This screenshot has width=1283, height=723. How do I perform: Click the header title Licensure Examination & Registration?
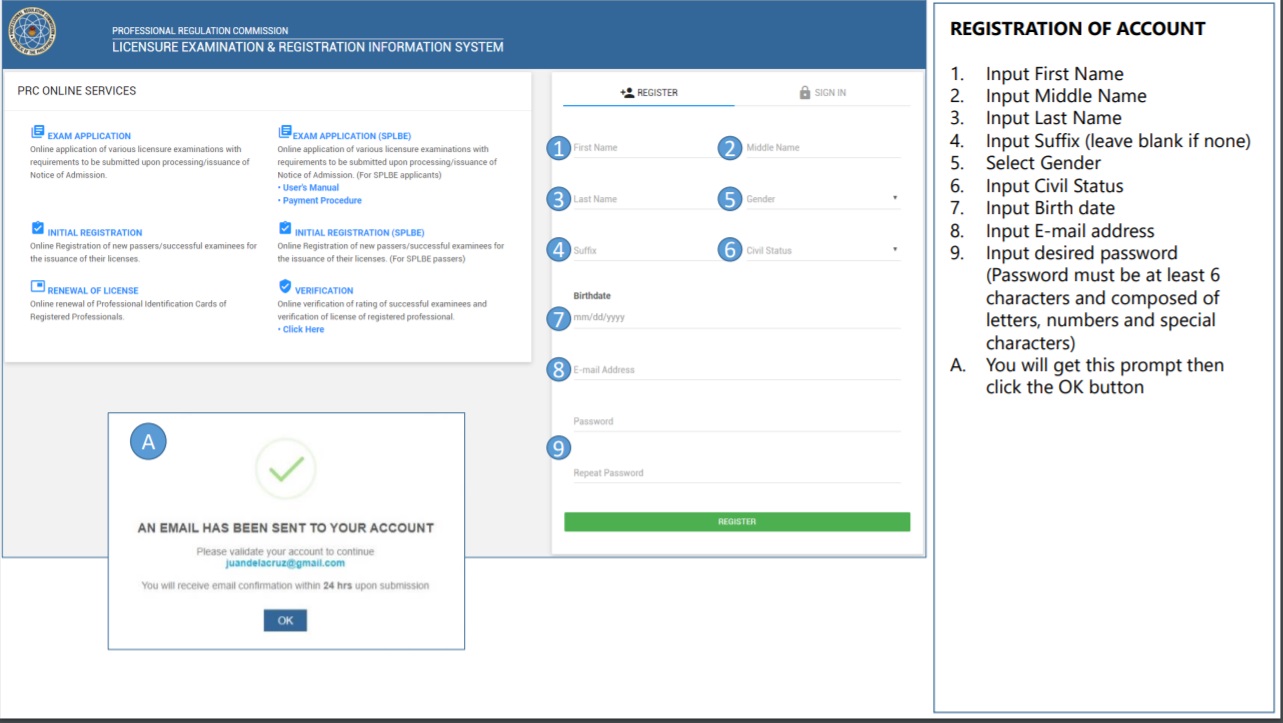pyautogui.click(x=308, y=47)
